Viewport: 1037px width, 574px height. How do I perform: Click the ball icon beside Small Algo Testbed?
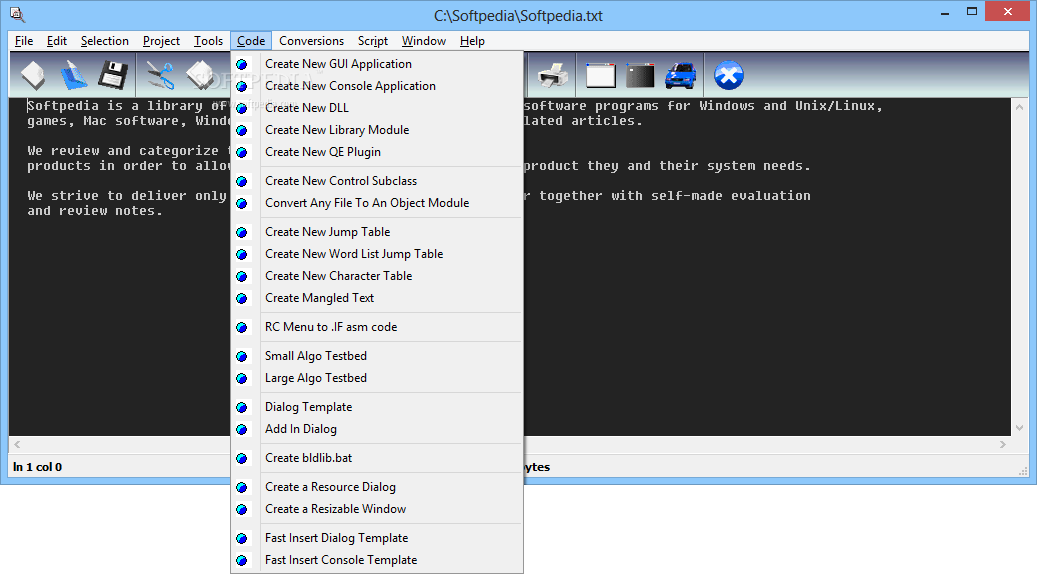pyautogui.click(x=242, y=357)
